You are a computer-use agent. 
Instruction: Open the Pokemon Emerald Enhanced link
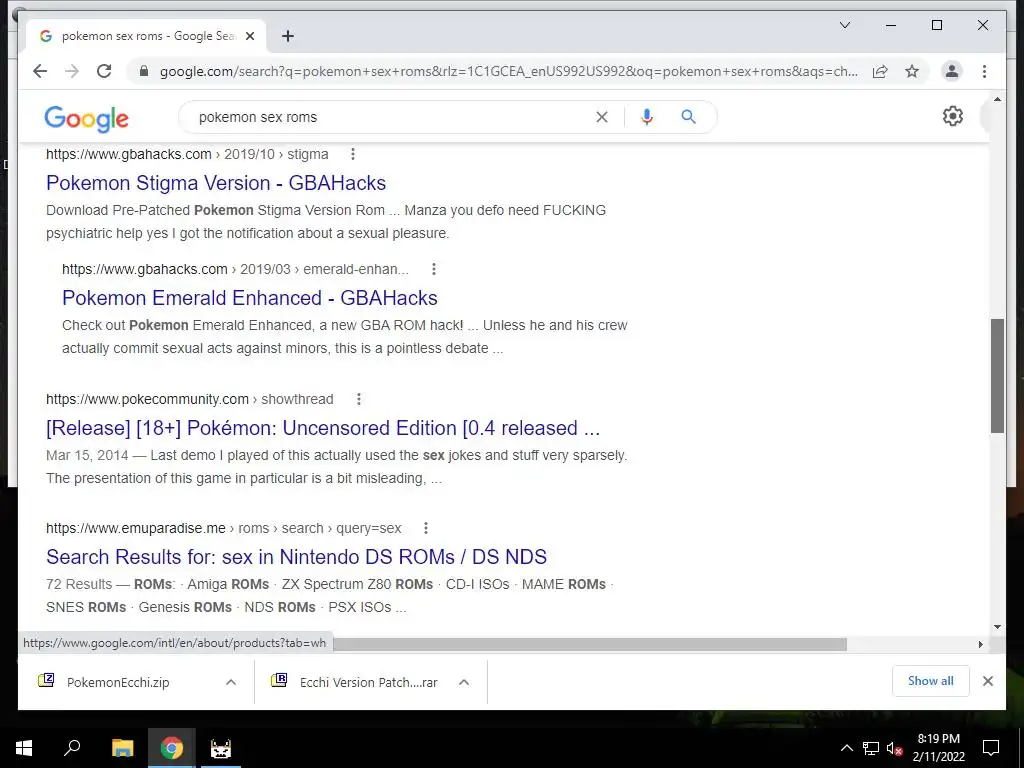click(249, 298)
